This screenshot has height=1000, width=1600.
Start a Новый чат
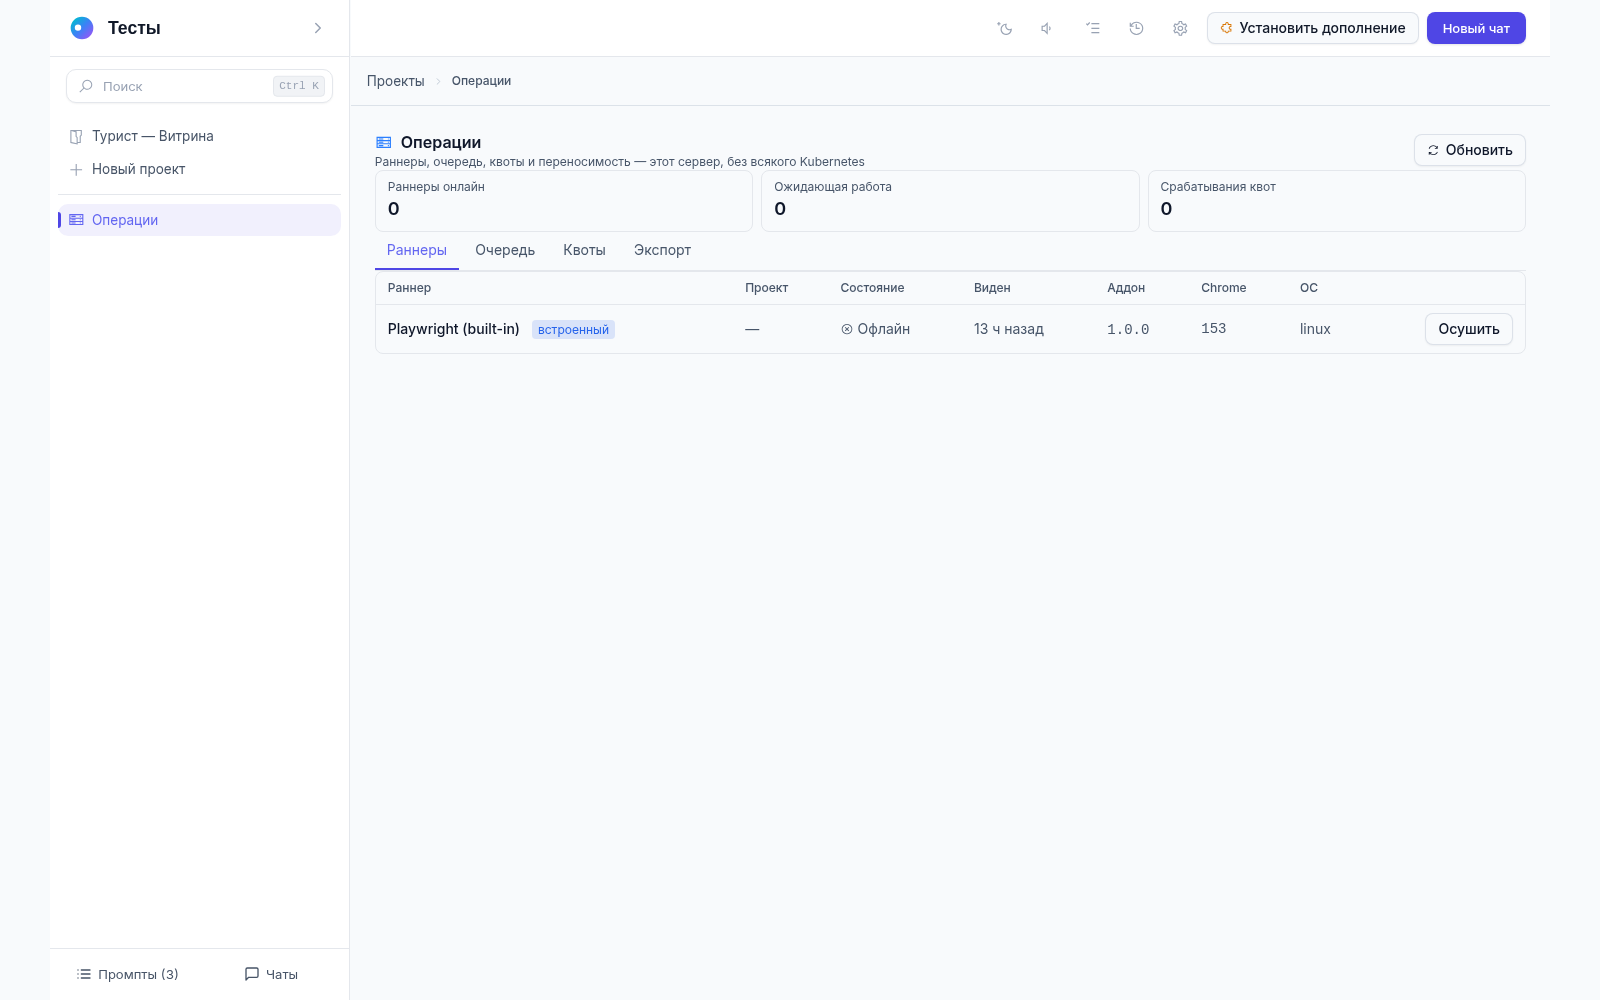pyautogui.click(x=1476, y=28)
